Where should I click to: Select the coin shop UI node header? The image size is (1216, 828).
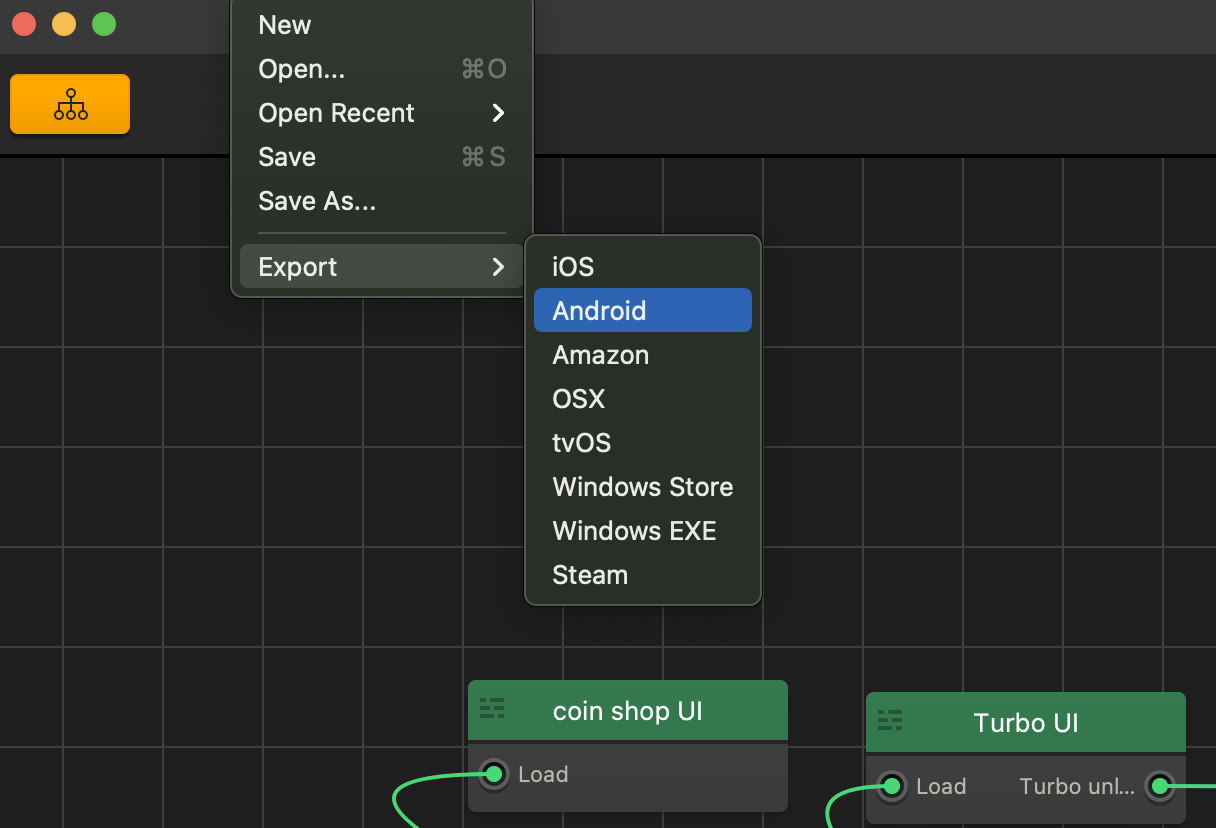coord(628,711)
